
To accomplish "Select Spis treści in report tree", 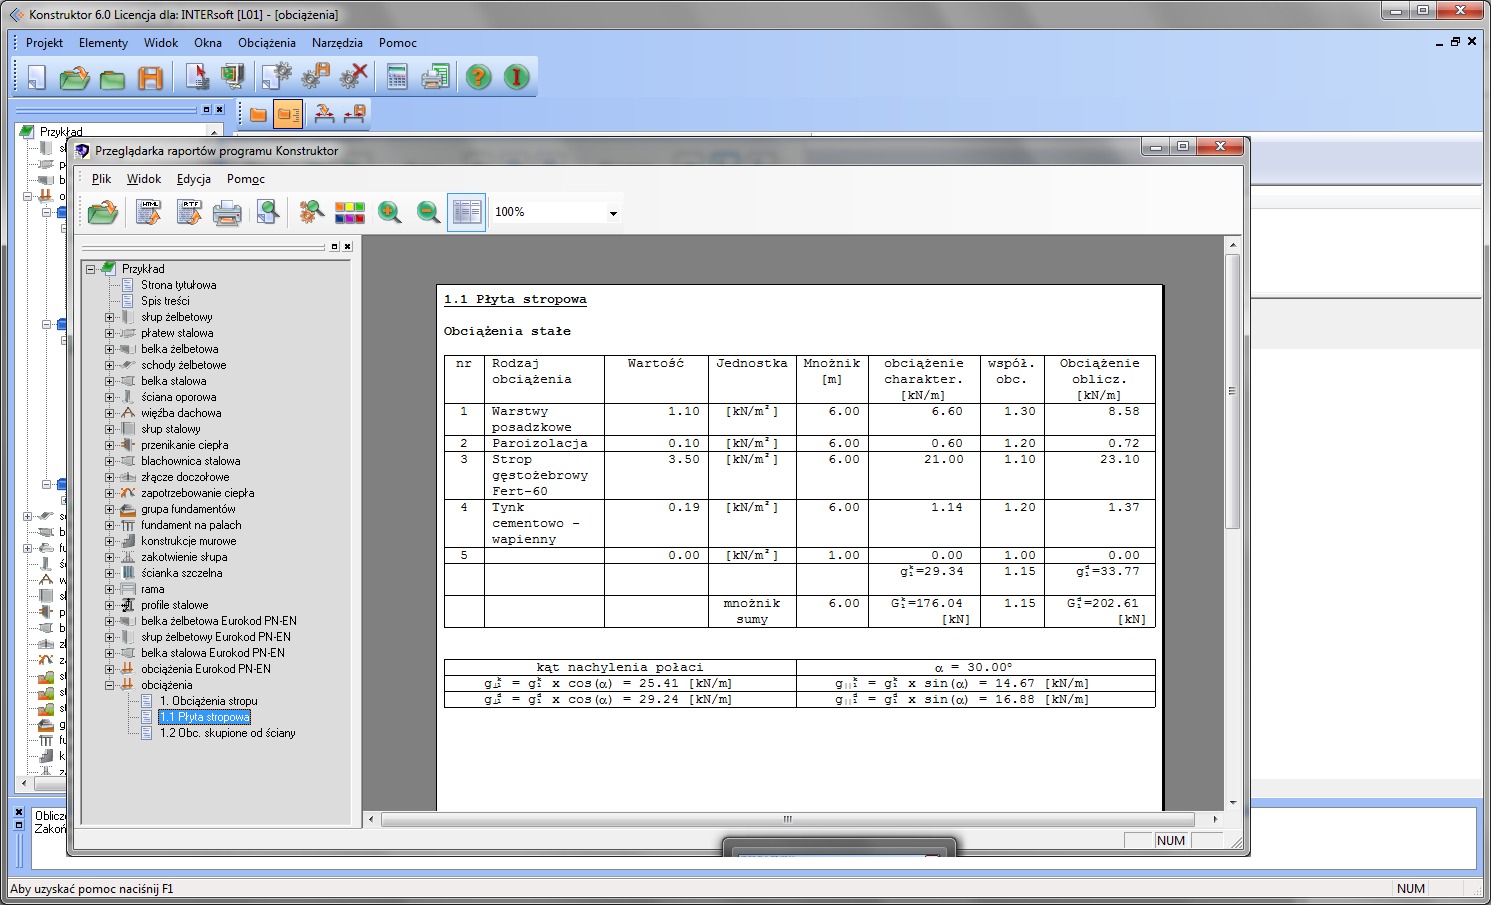I will click(165, 301).
